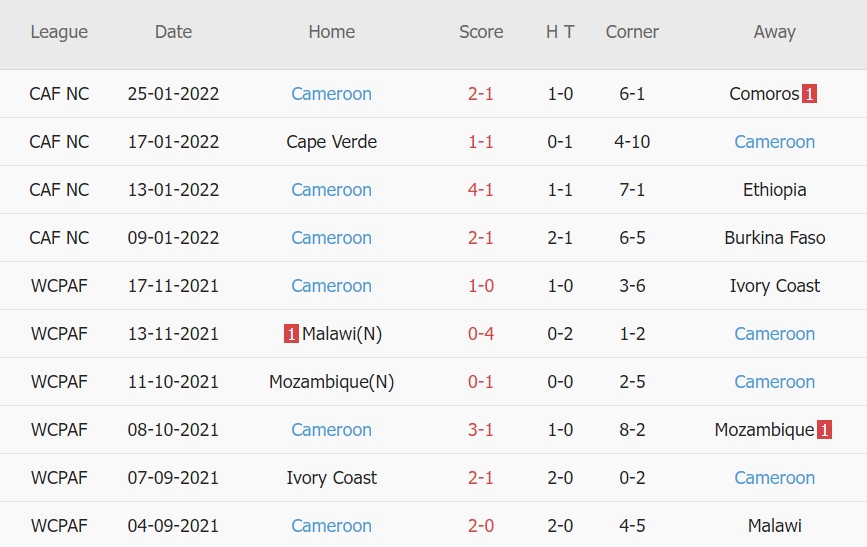The image size is (867, 547).
Task: Open the Mozambique(N) home team
Action: pyautogui.click(x=331, y=382)
